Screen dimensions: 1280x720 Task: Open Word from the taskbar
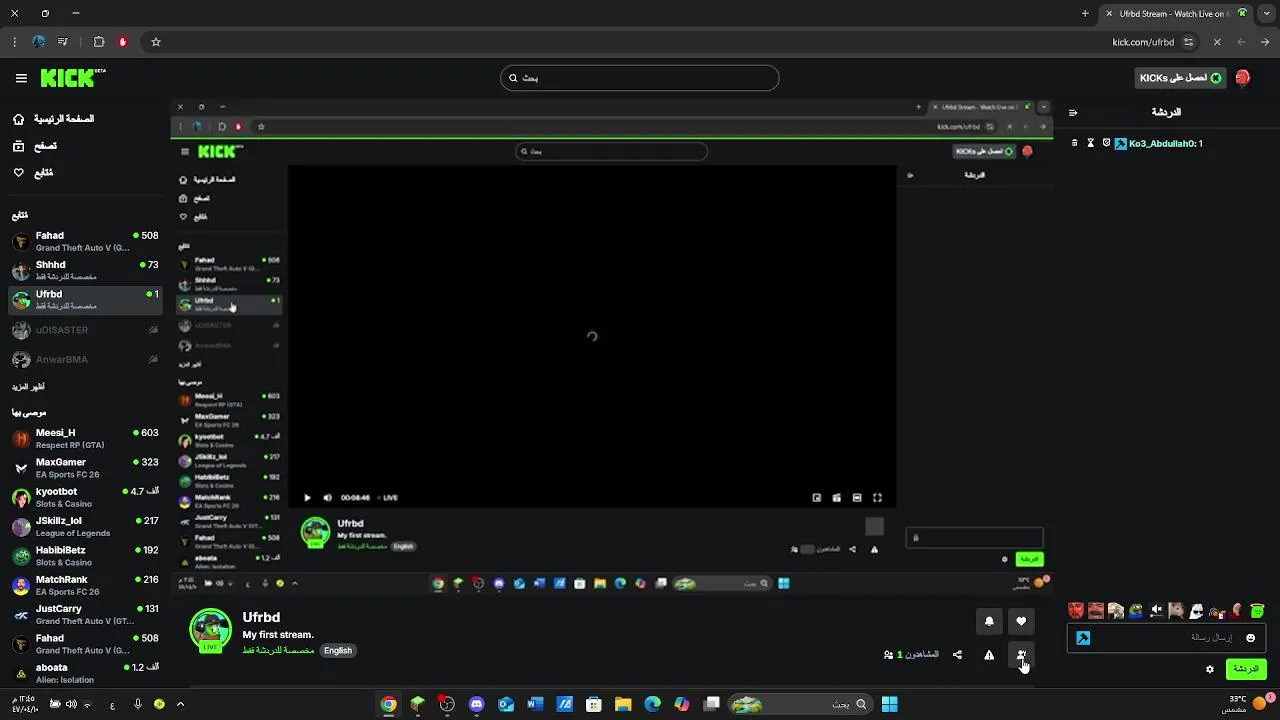click(535, 704)
